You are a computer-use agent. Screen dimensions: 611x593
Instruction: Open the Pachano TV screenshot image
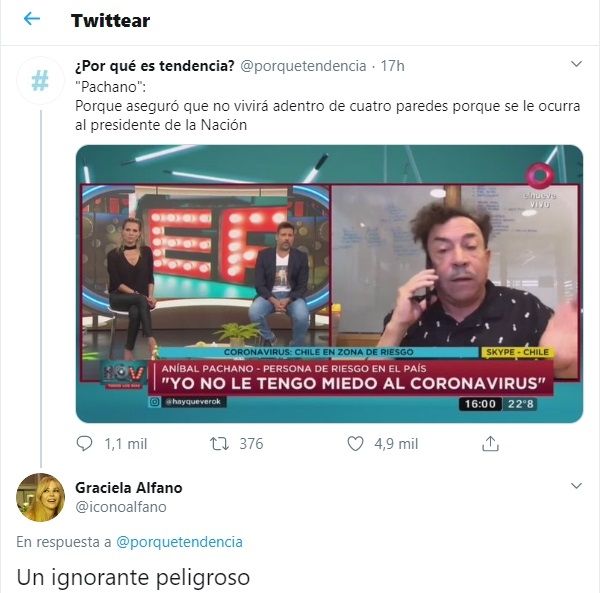[329, 284]
